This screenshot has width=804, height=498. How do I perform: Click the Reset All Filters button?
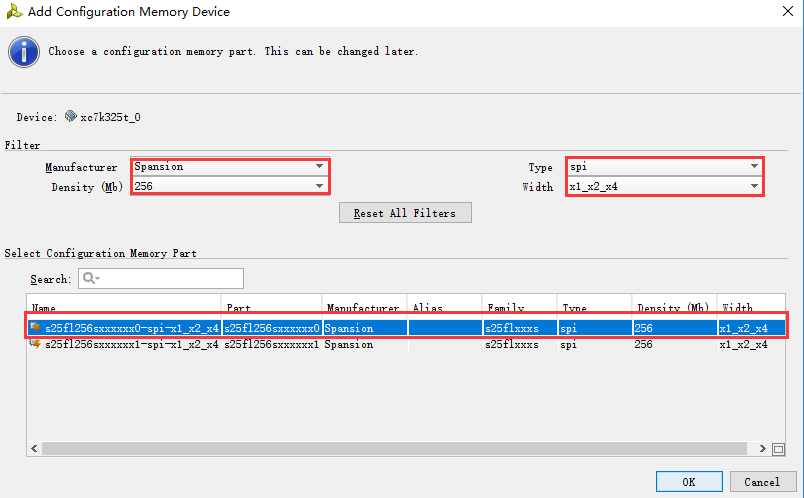(x=405, y=213)
